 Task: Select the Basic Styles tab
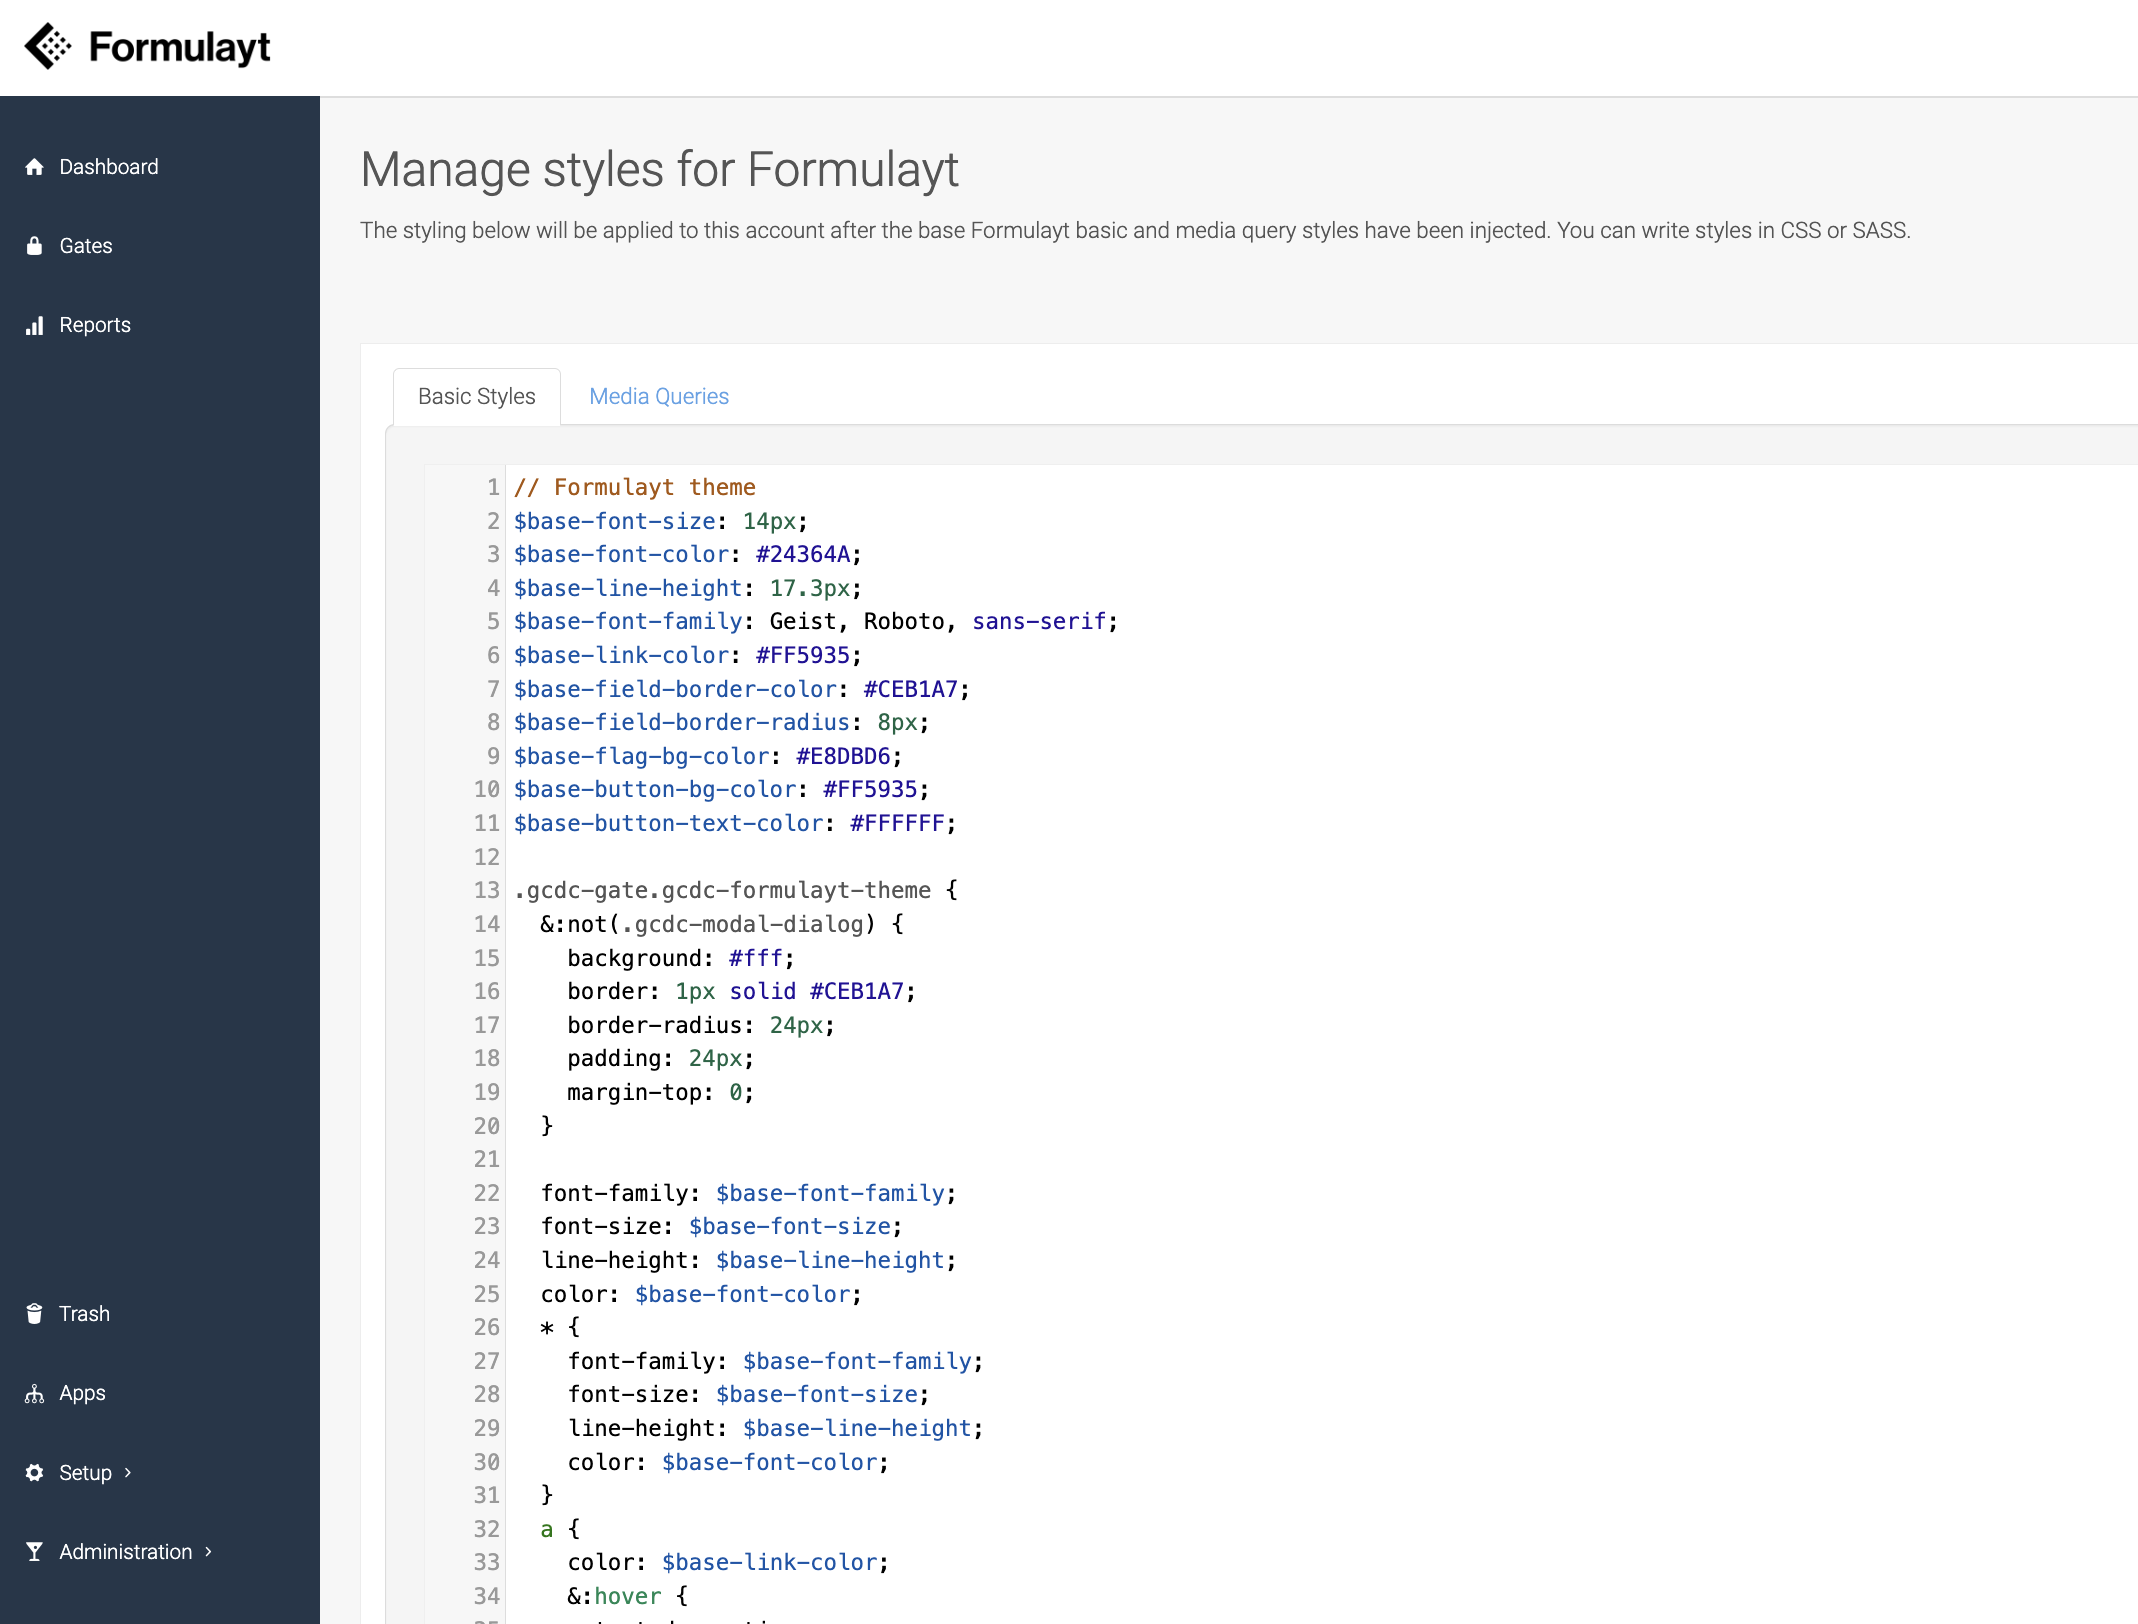click(x=476, y=396)
